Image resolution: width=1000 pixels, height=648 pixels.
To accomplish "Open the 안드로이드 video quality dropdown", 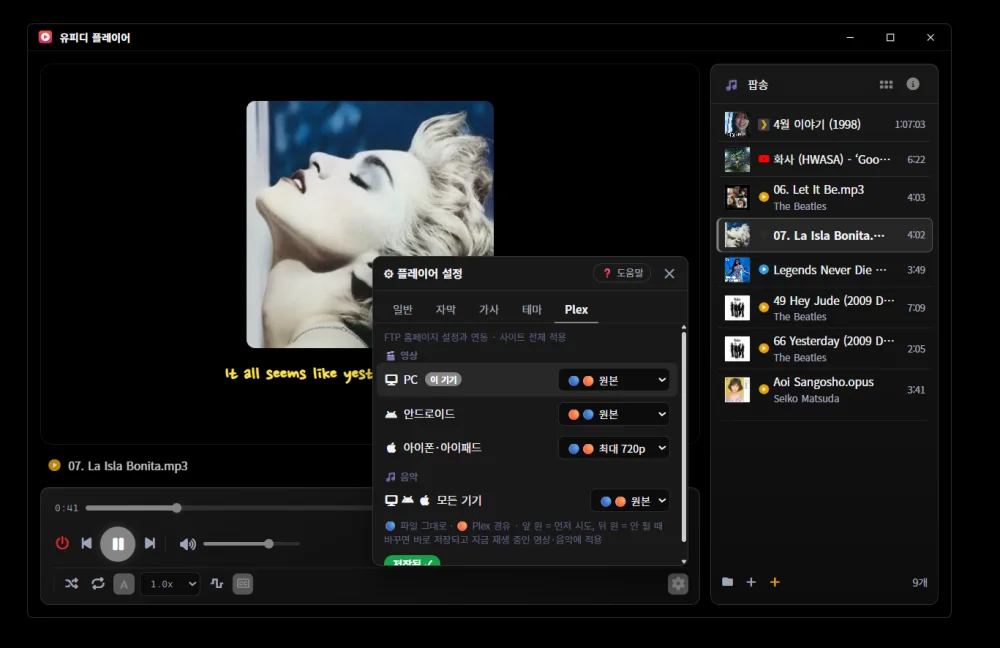I will pyautogui.click(x=614, y=415).
